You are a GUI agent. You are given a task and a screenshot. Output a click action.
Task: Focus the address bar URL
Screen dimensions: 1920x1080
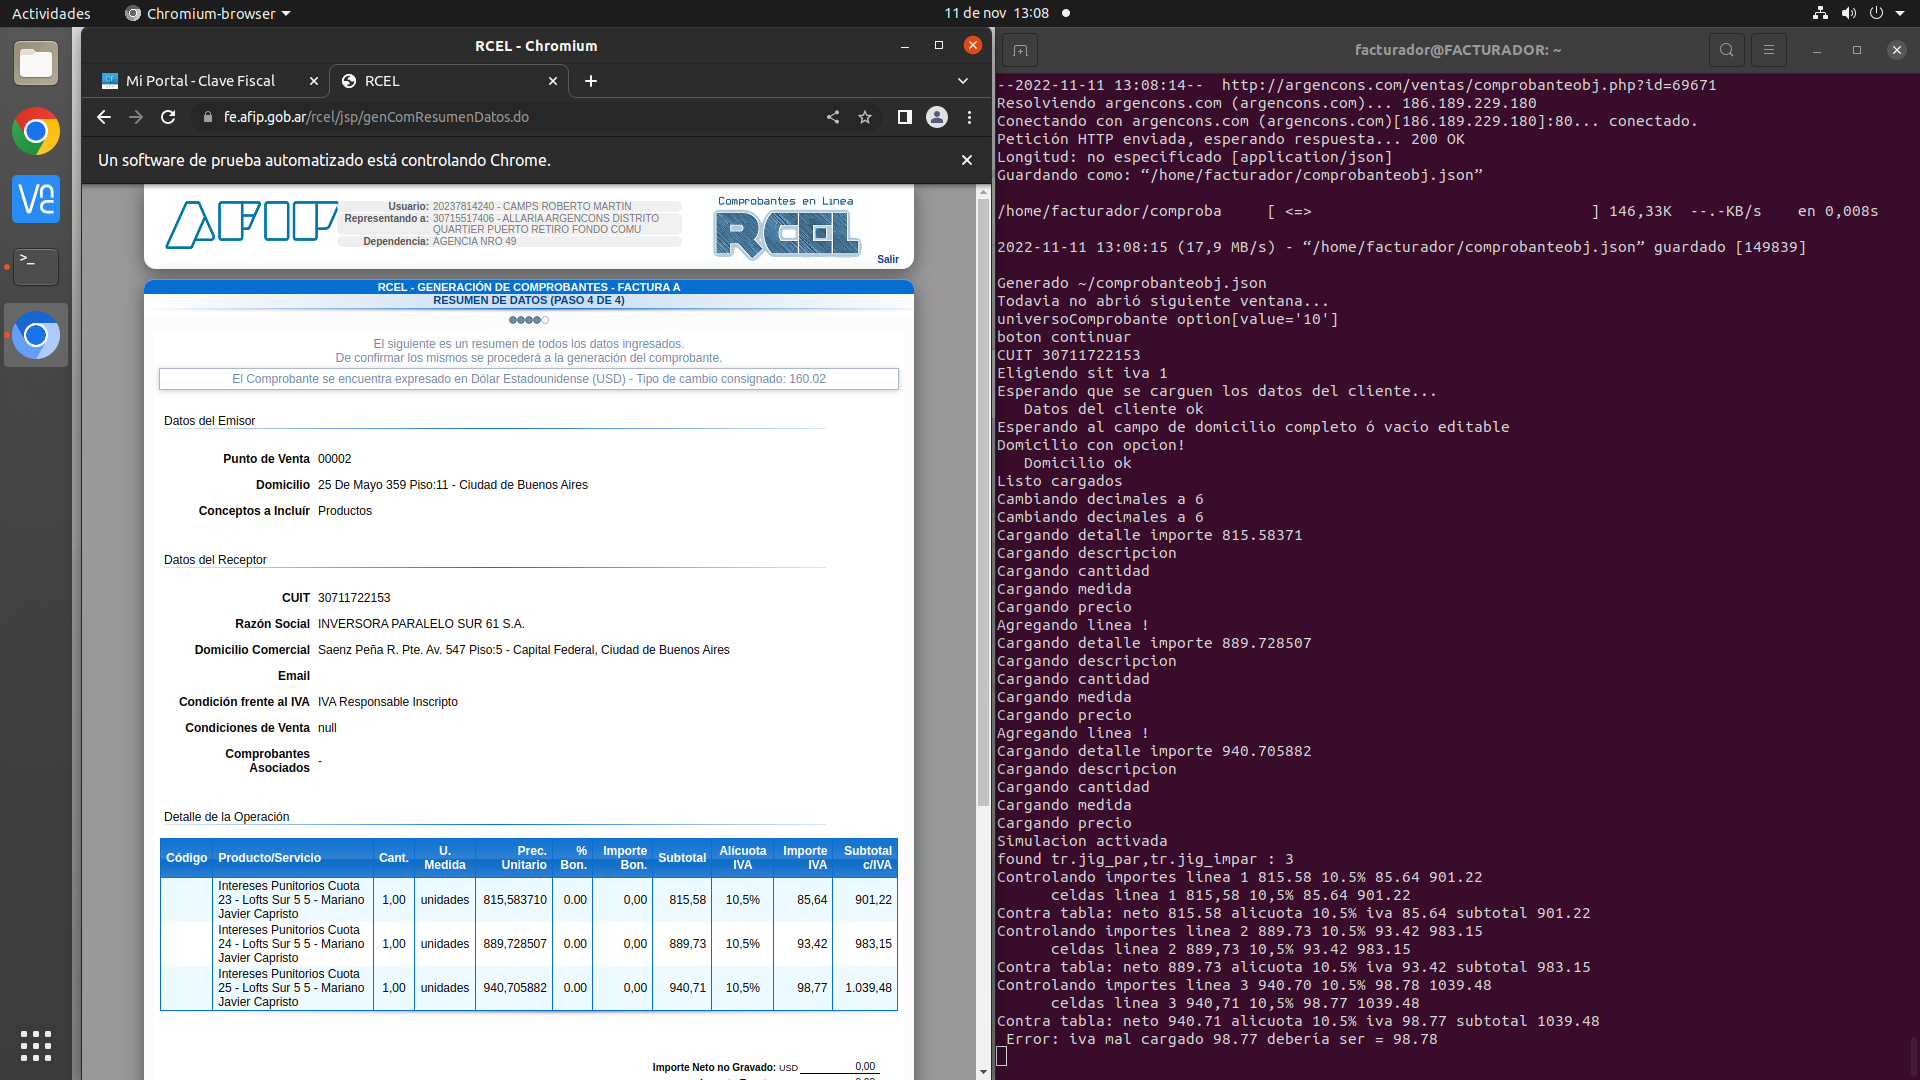pyautogui.click(x=376, y=117)
